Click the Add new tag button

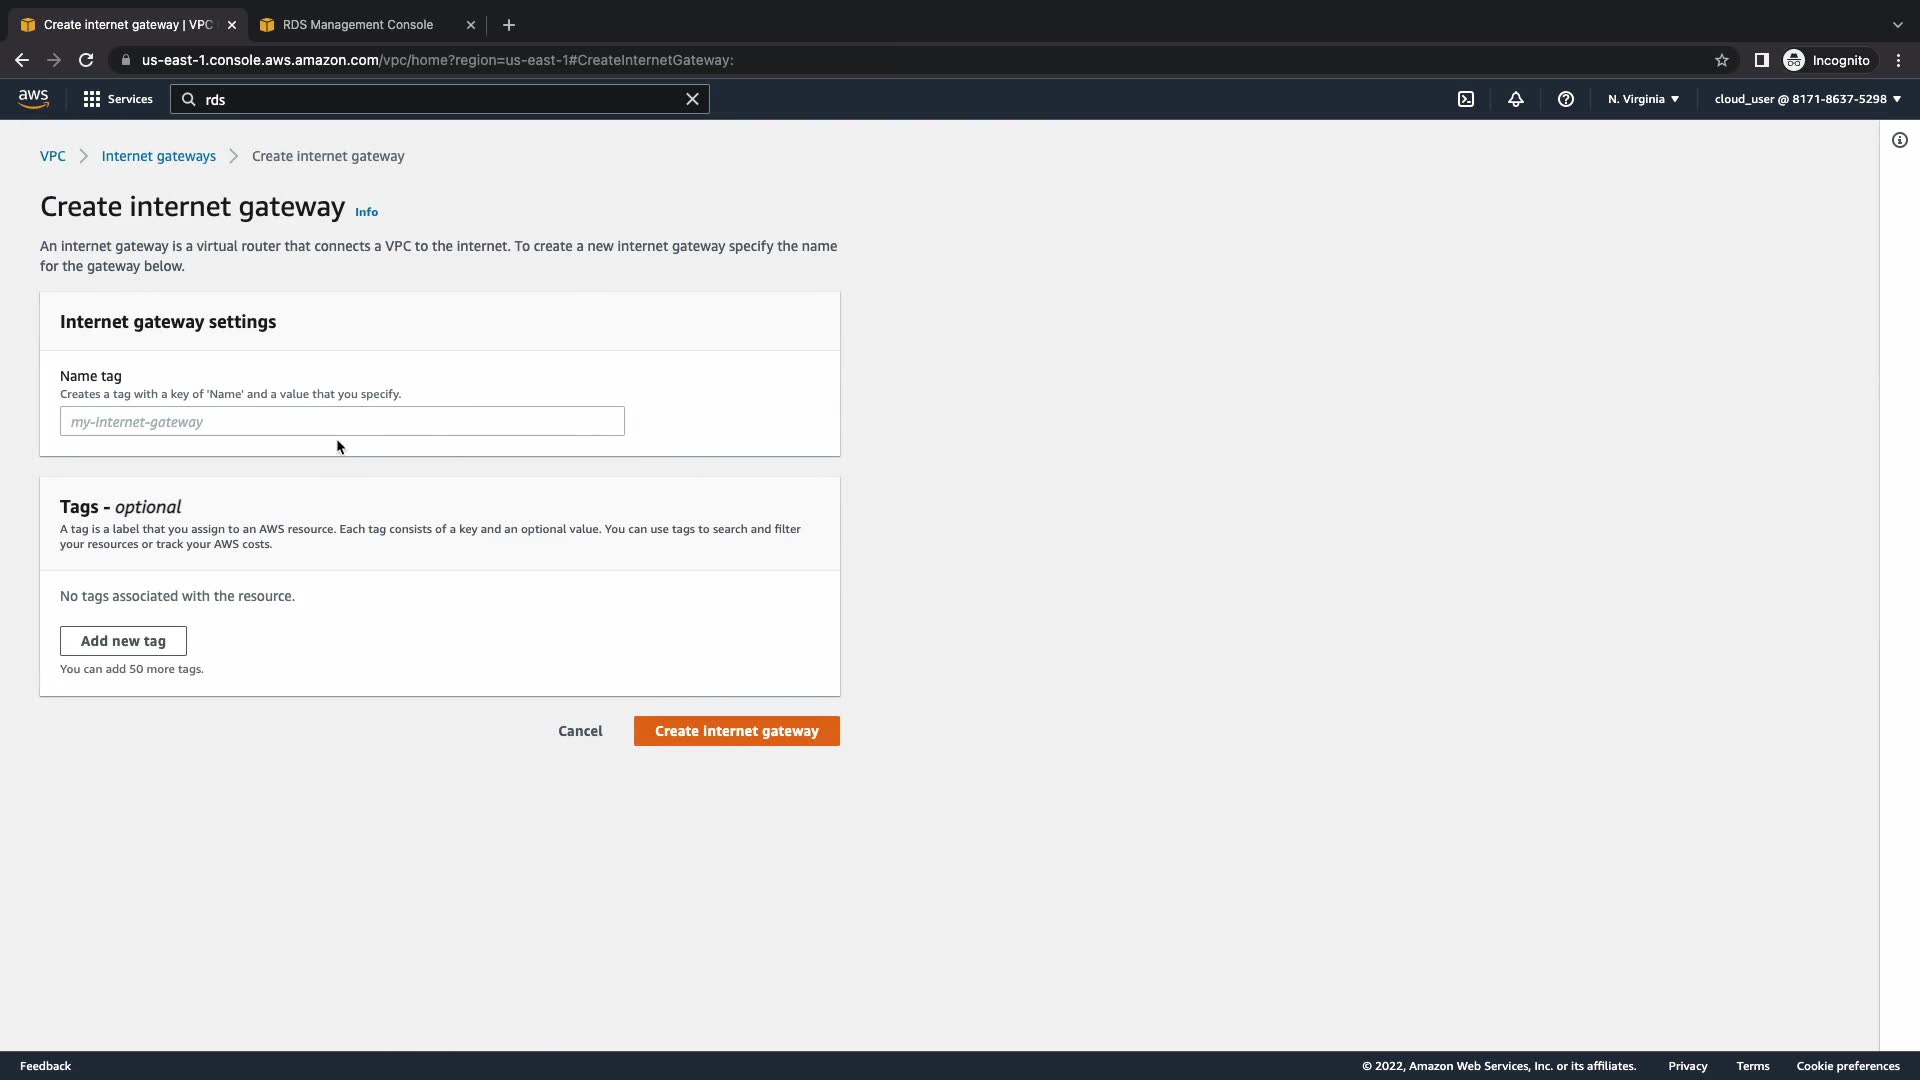tap(123, 641)
